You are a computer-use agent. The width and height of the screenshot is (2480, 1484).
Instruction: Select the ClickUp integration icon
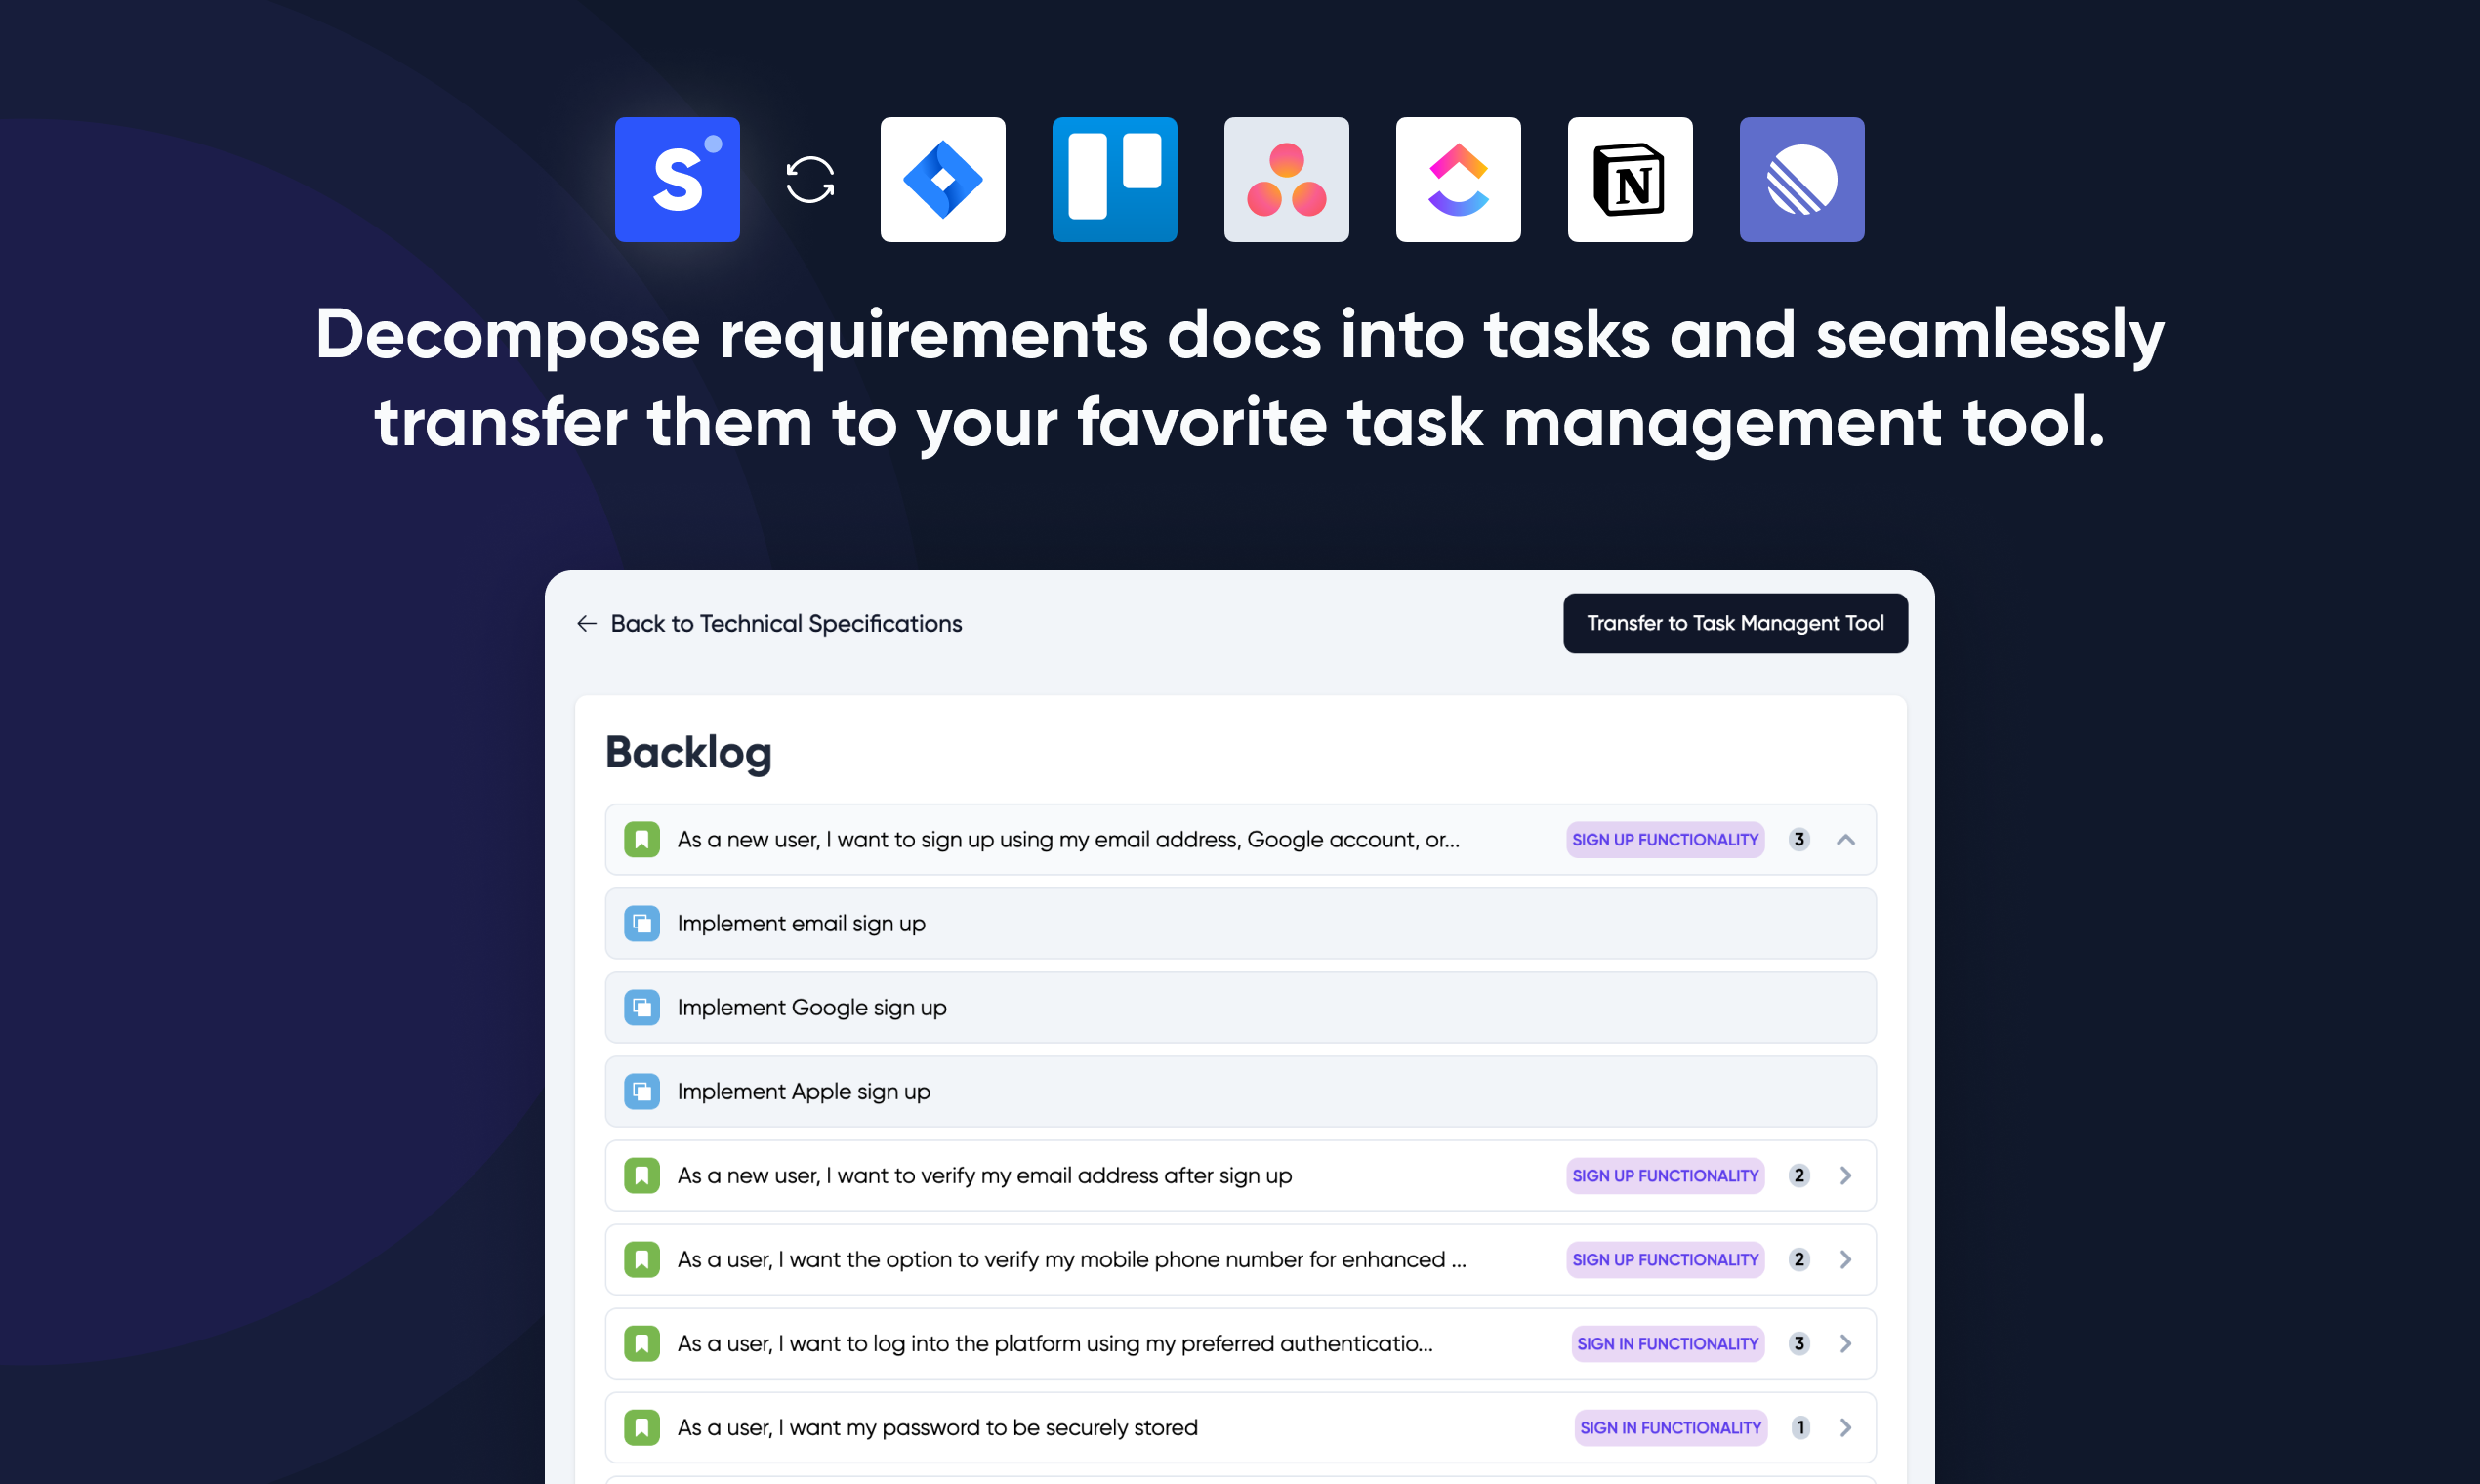[x=1458, y=179]
